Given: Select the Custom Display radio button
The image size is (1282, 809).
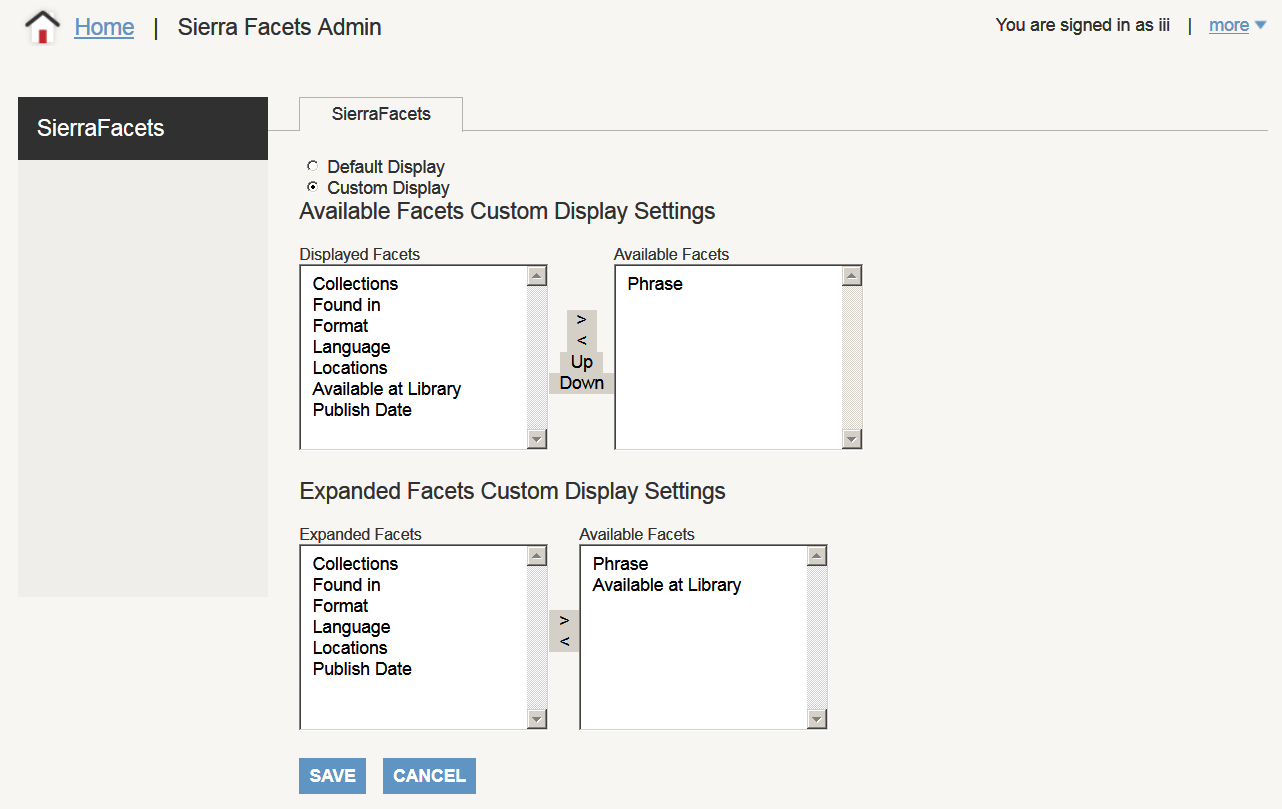Looking at the screenshot, I should click(x=313, y=187).
